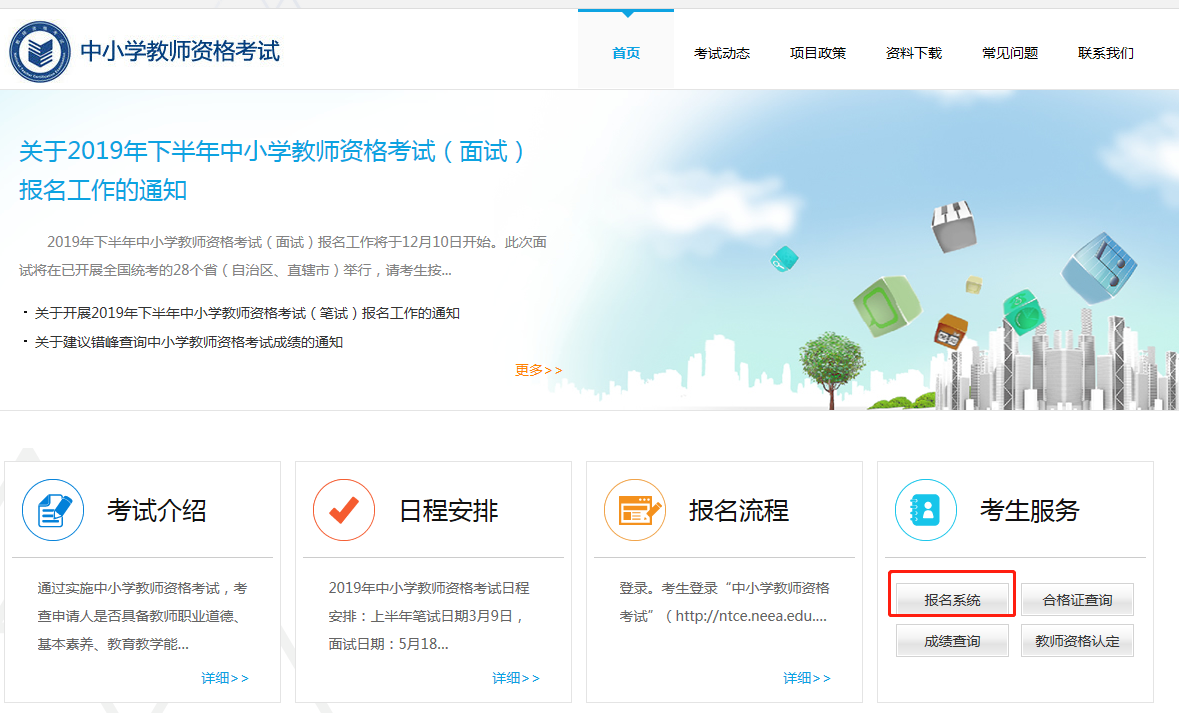This screenshot has height=713, width=1179.
Task: Go to the 资料下载 page
Action: (913, 53)
